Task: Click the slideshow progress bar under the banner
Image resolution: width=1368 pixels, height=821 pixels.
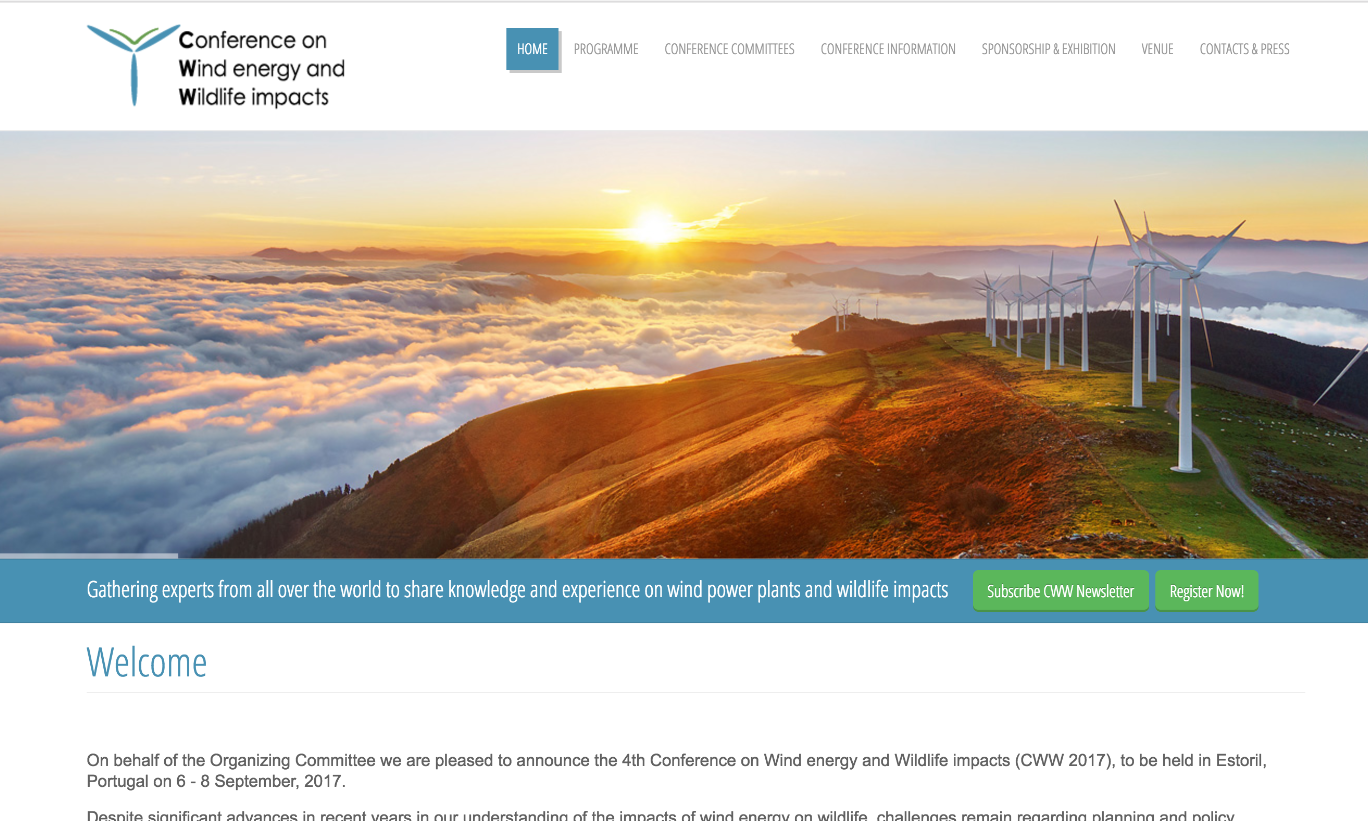Action: [x=89, y=556]
